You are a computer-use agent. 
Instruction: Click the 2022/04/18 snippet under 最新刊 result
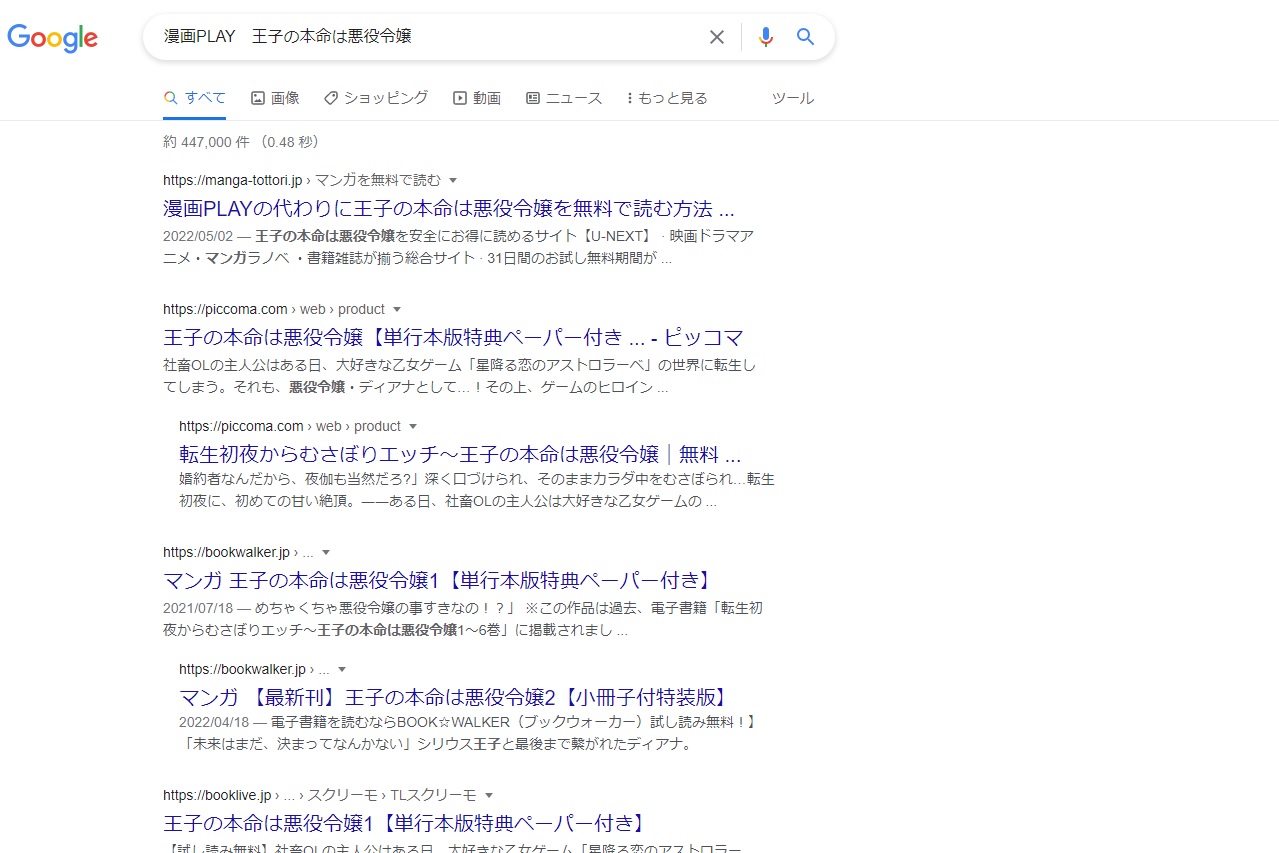(x=468, y=733)
